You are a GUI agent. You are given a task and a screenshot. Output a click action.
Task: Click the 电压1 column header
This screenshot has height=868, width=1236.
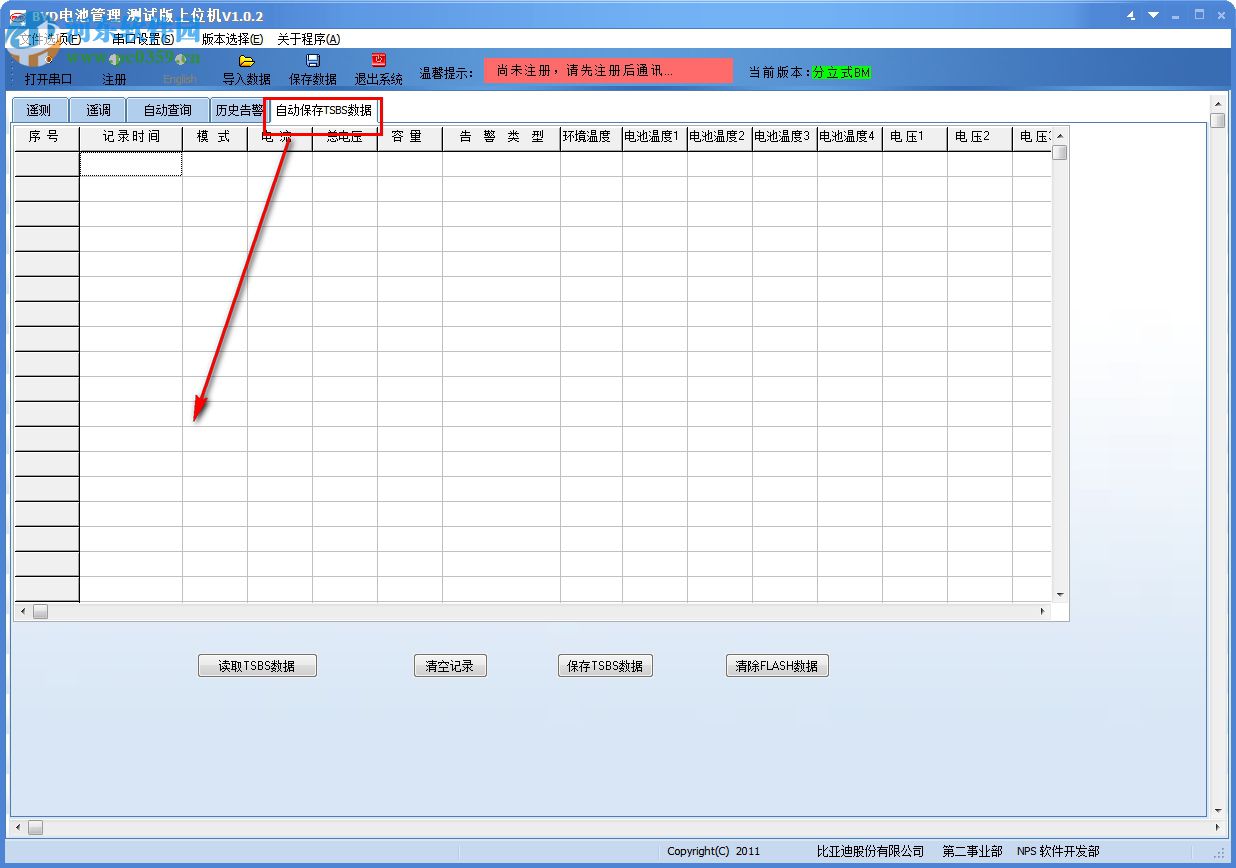pyautogui.click(x=915, y=137)
